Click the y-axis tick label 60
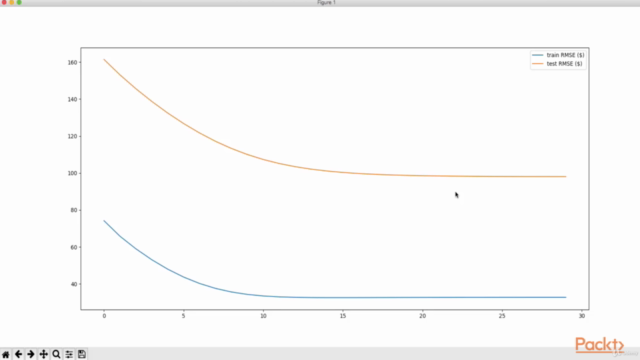This screenshot has width=640, height=360. pos(74,247)
